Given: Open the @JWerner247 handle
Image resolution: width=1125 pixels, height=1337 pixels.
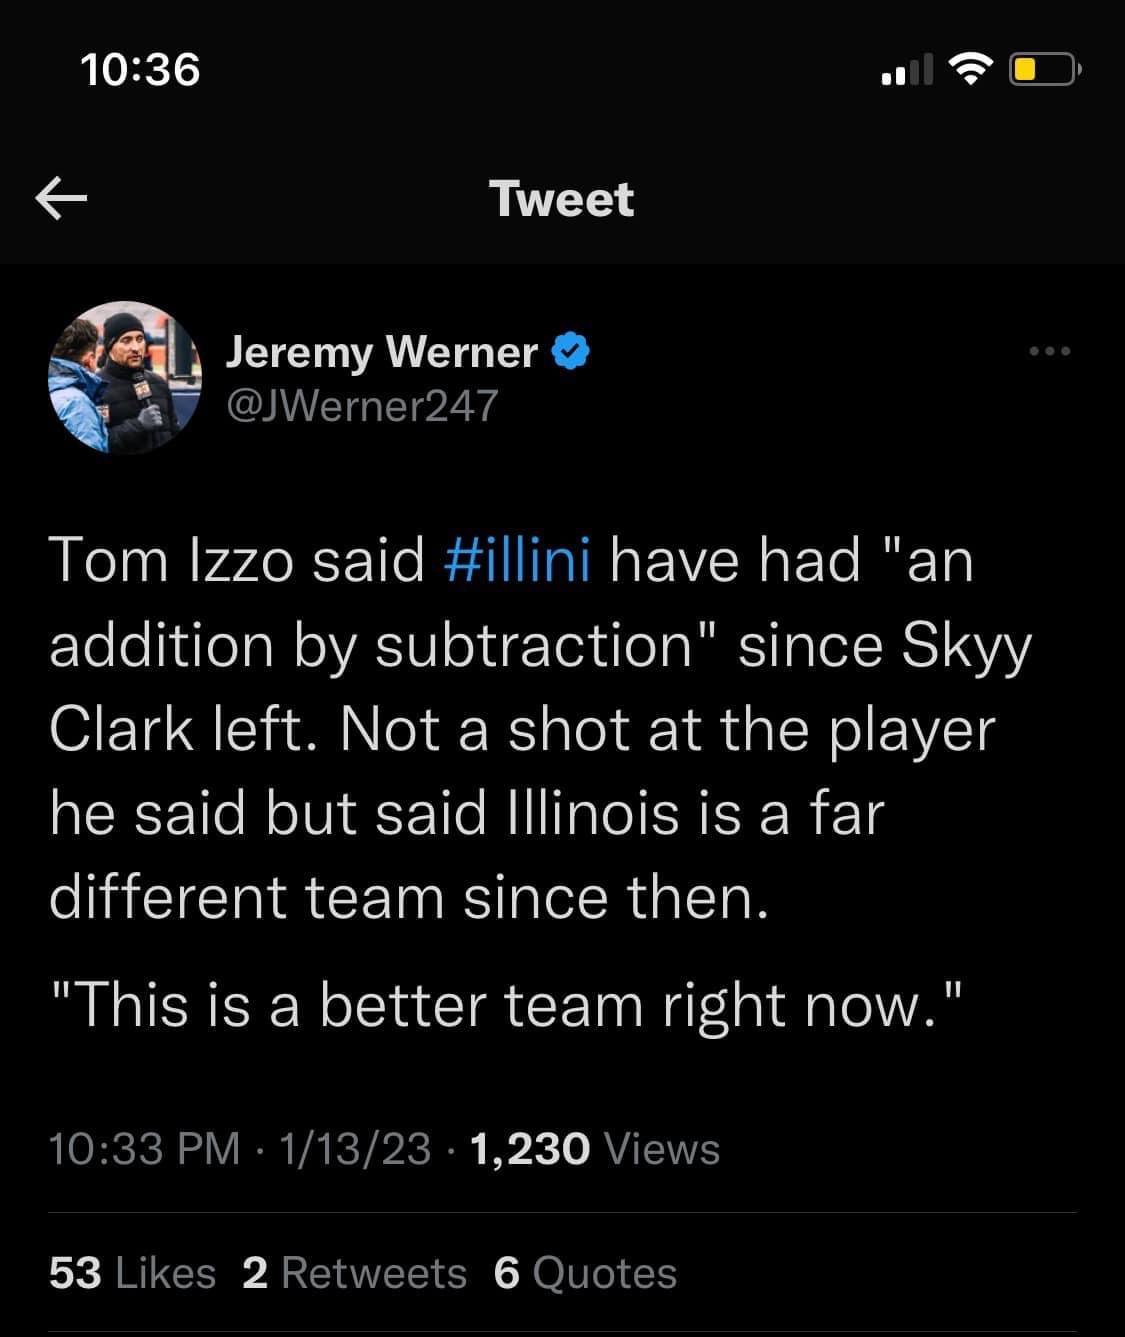Looking at the screenshot, I should click(x=363, y=405).
